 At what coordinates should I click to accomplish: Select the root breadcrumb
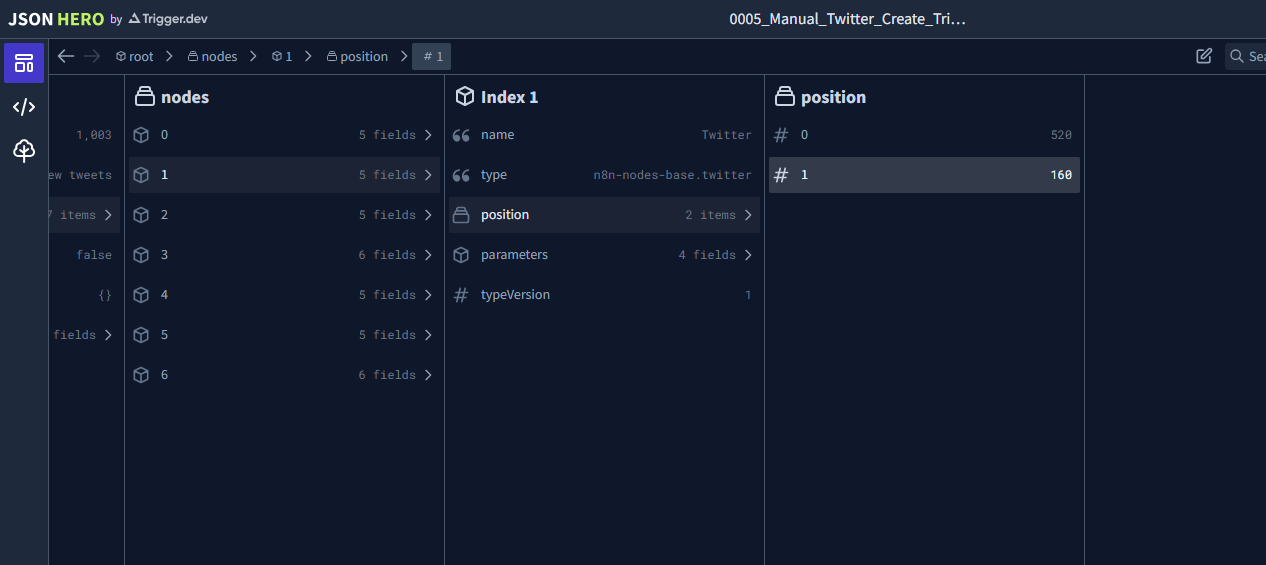click(134, 57)
